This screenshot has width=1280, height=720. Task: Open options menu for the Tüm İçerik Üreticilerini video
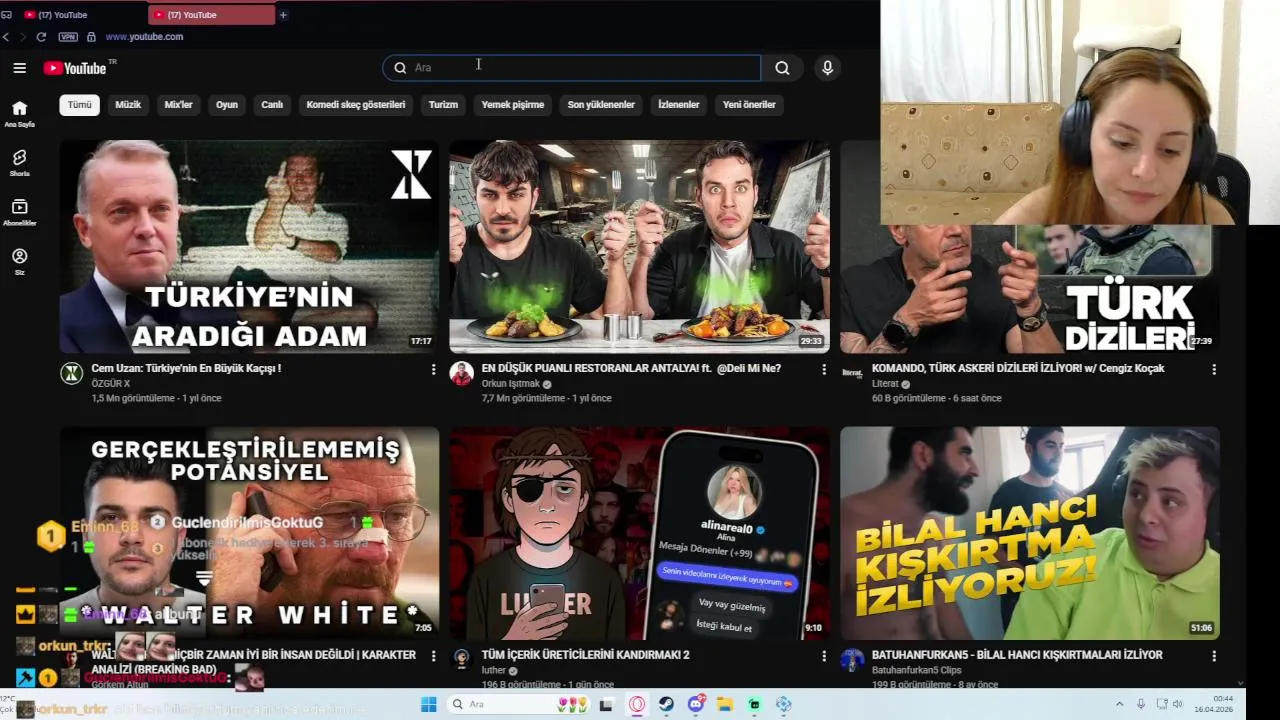click(x=824, y=656)
